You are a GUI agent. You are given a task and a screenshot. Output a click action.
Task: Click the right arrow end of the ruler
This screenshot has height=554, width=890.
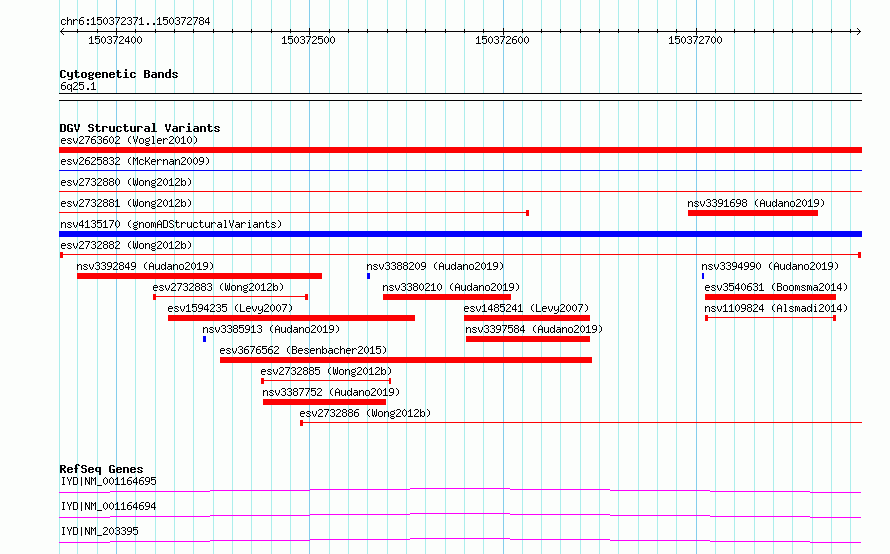[x=859, y=31]
